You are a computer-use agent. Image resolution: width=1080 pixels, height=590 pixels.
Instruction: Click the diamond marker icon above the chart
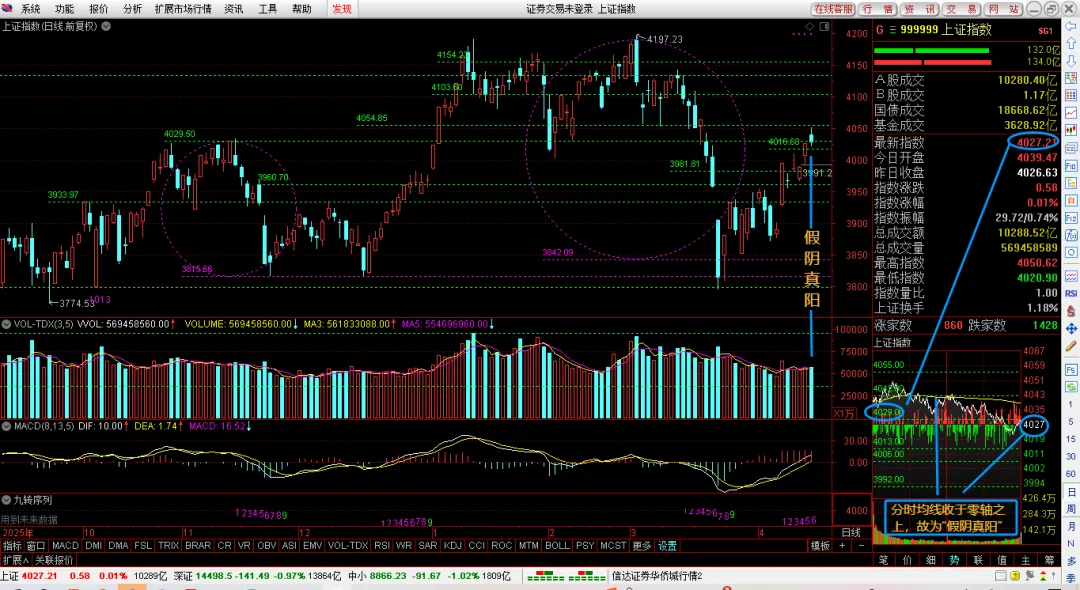pyautogui.click(x=809, y=26)
